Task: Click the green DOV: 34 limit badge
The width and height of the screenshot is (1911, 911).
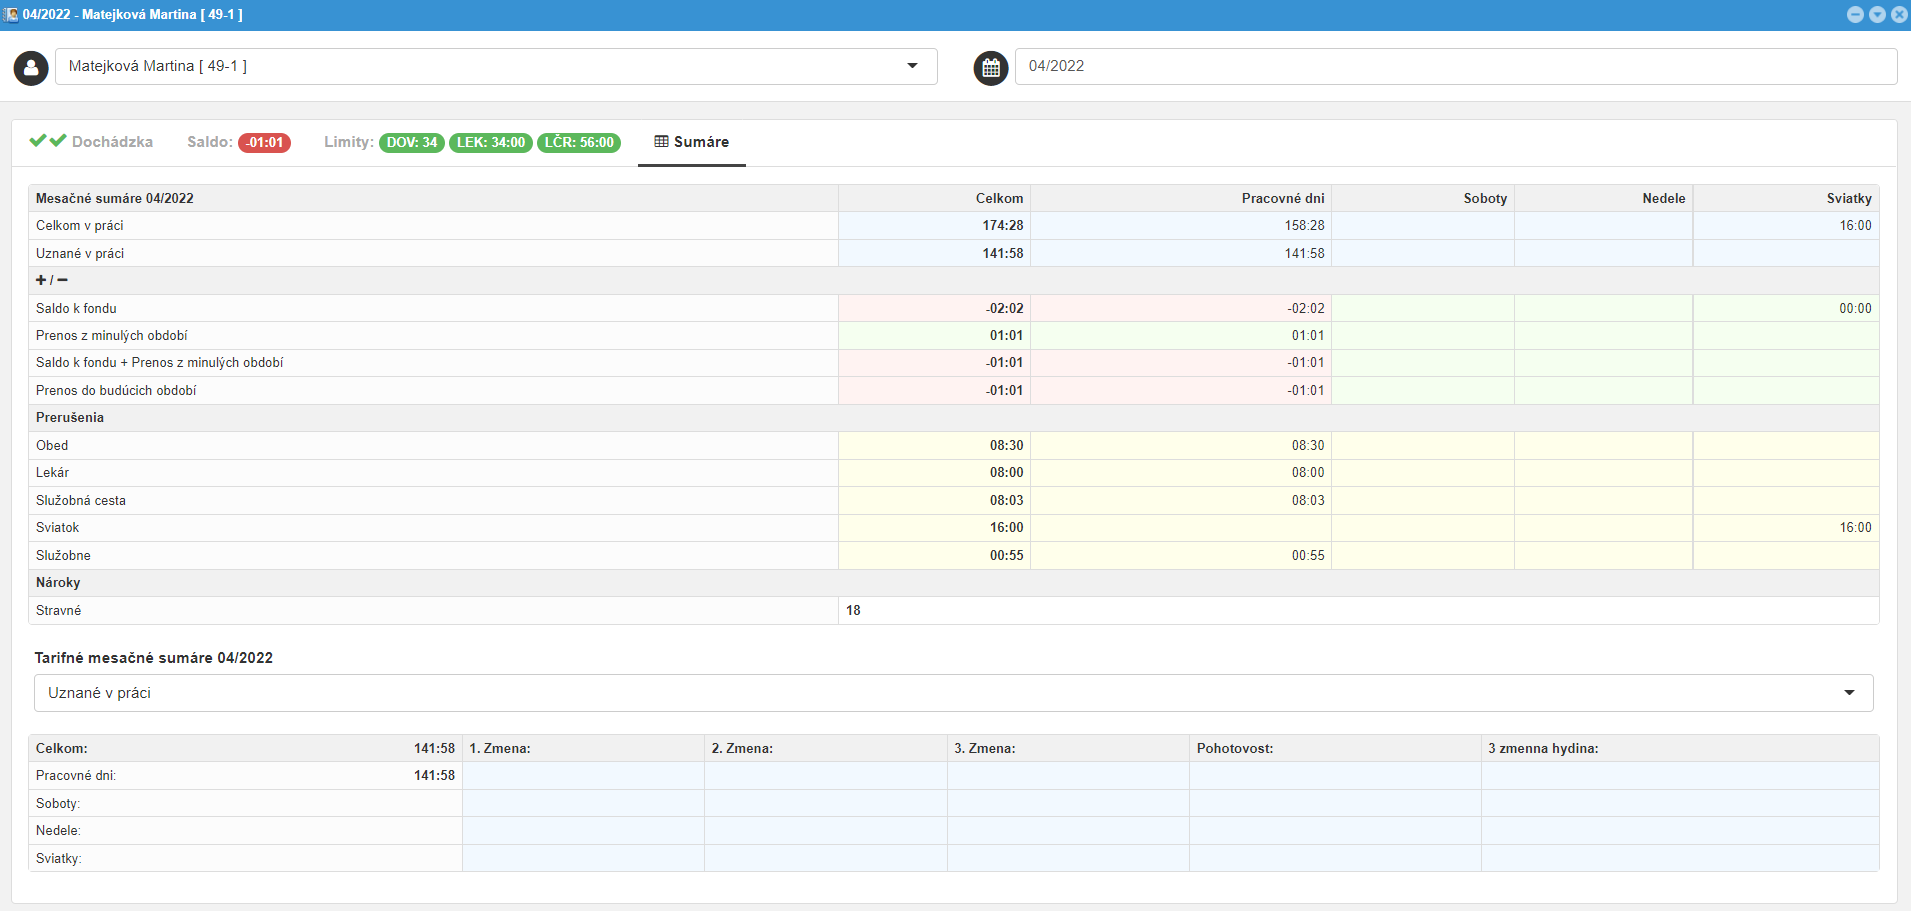Action: 412,143
